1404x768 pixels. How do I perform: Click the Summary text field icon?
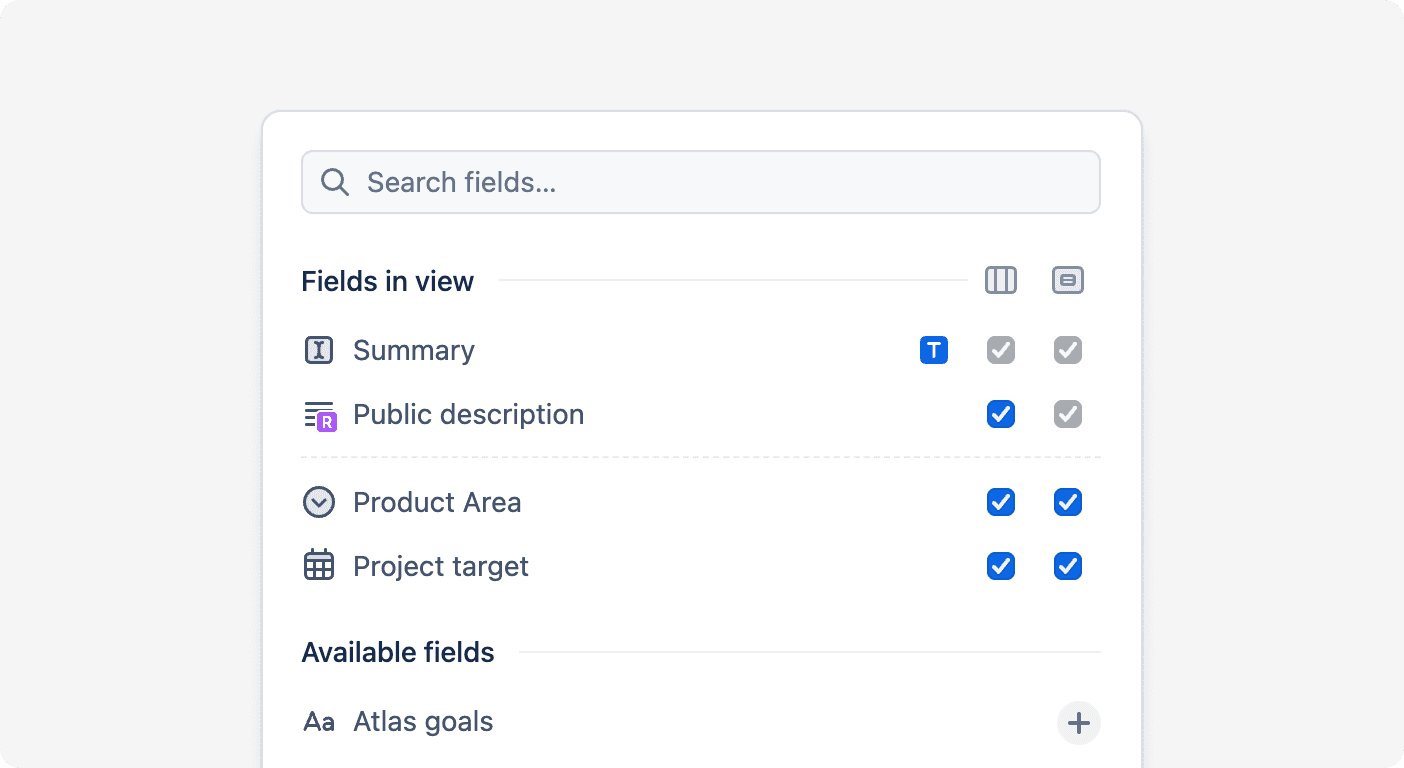[319, 350]
